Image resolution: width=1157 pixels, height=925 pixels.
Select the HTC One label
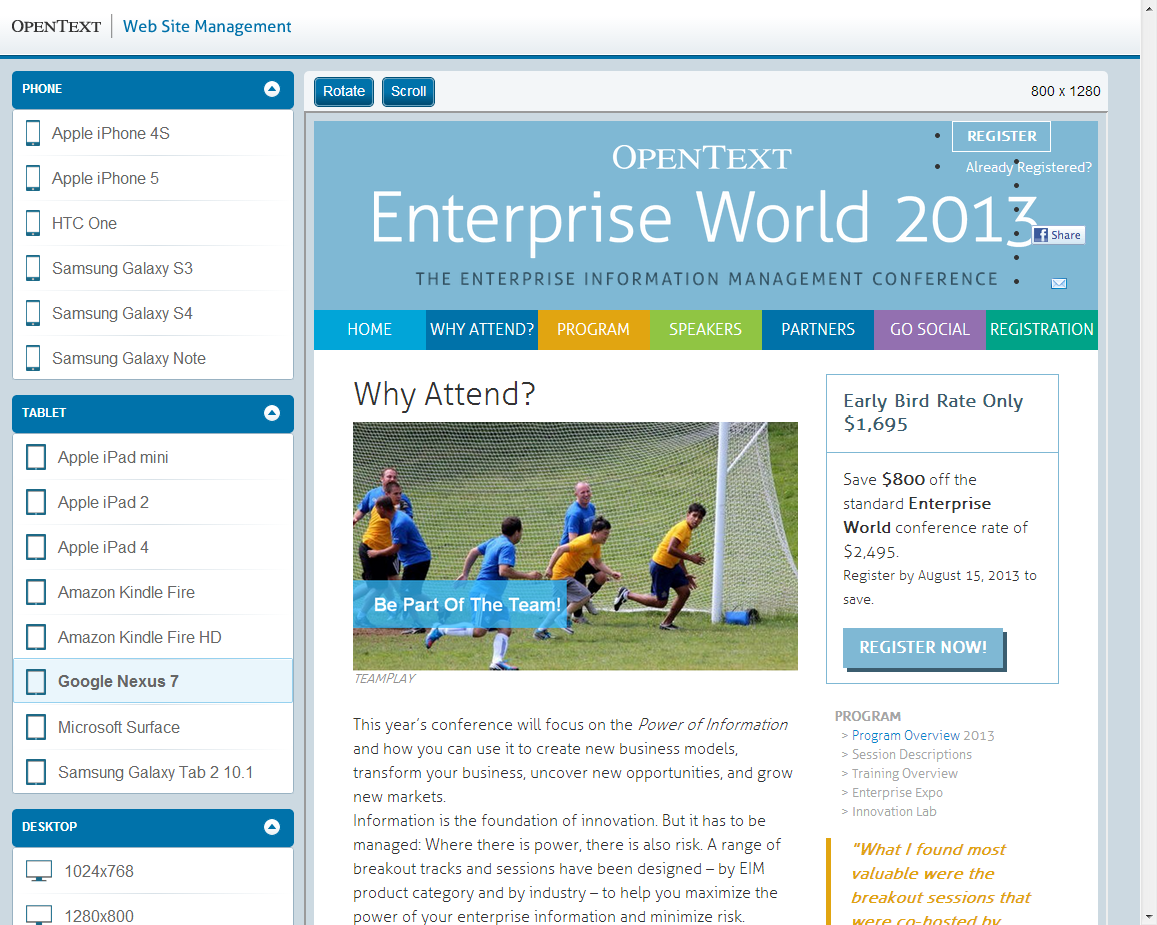[84, 224]
